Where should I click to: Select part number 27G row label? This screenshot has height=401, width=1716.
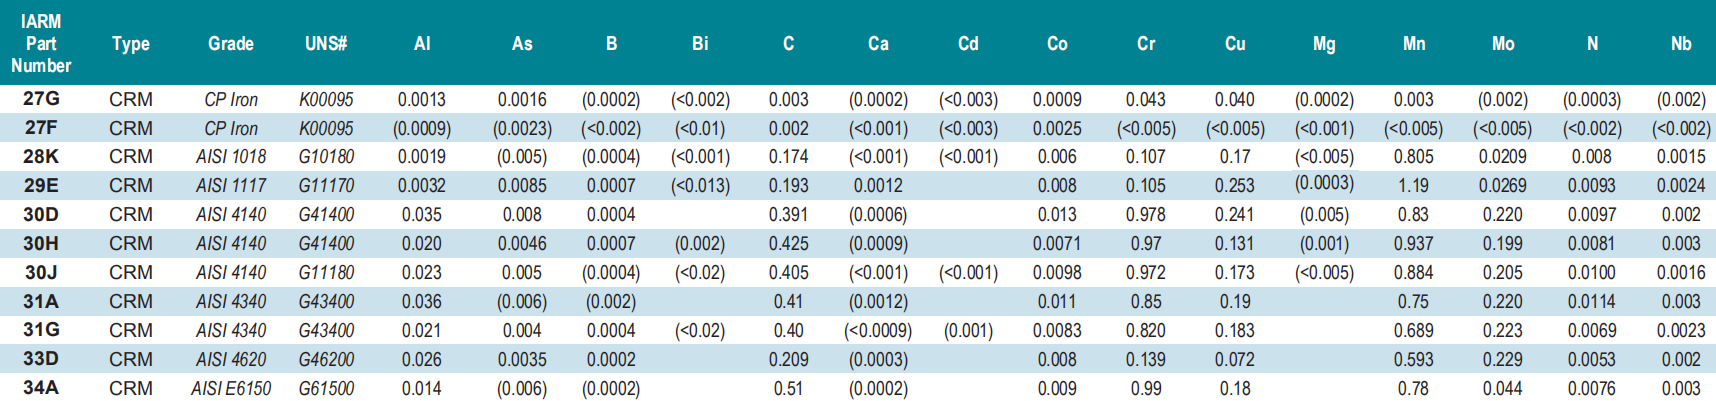(x=41, y=99)
